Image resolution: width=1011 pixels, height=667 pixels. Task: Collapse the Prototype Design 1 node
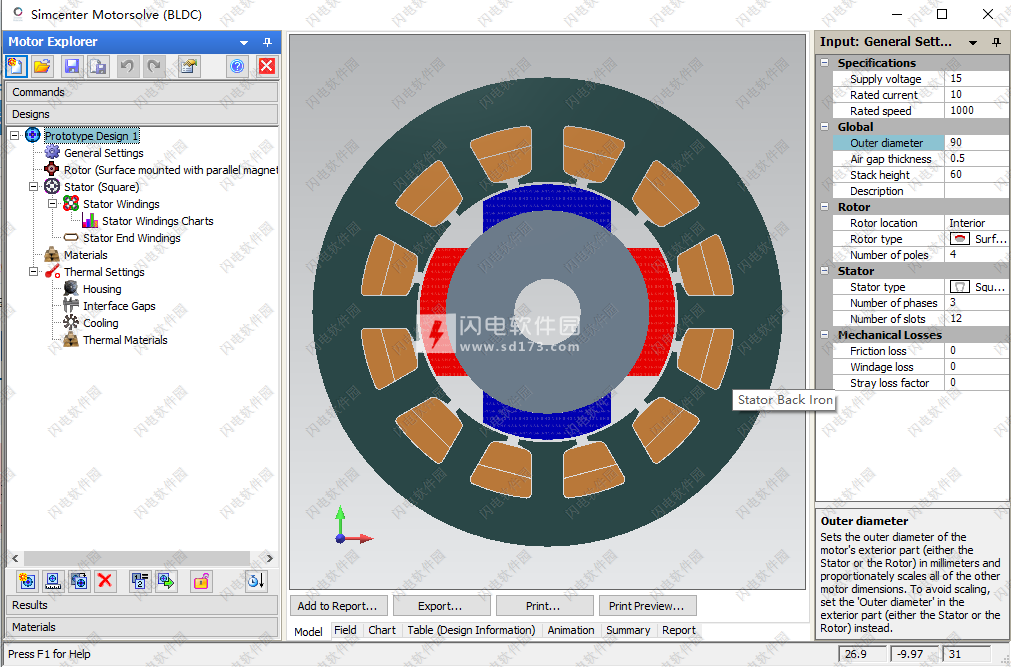pos(14,135)
